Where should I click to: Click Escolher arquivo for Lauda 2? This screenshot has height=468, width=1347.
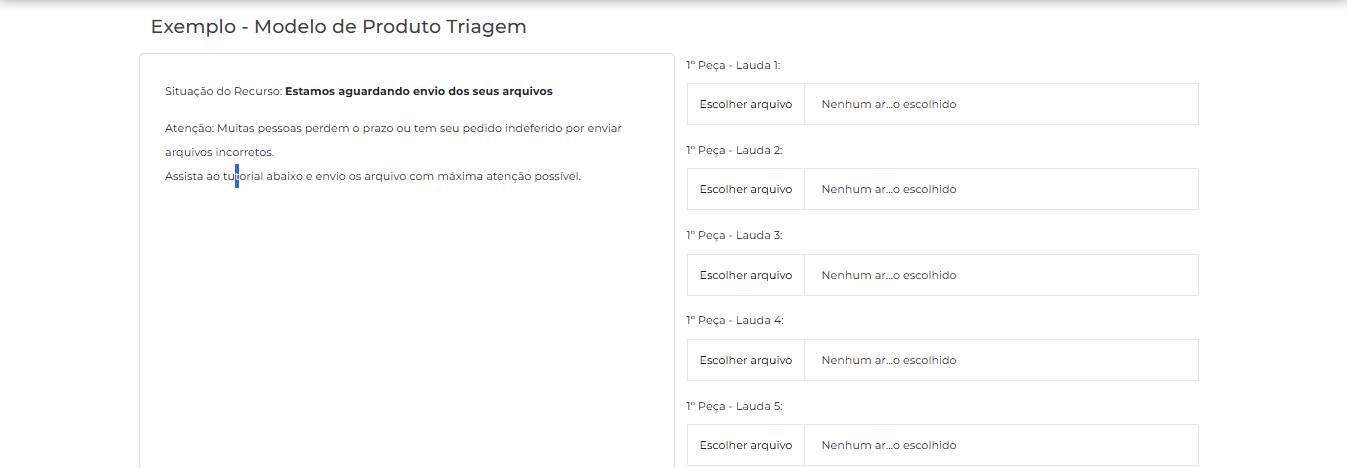coord(746,189)
